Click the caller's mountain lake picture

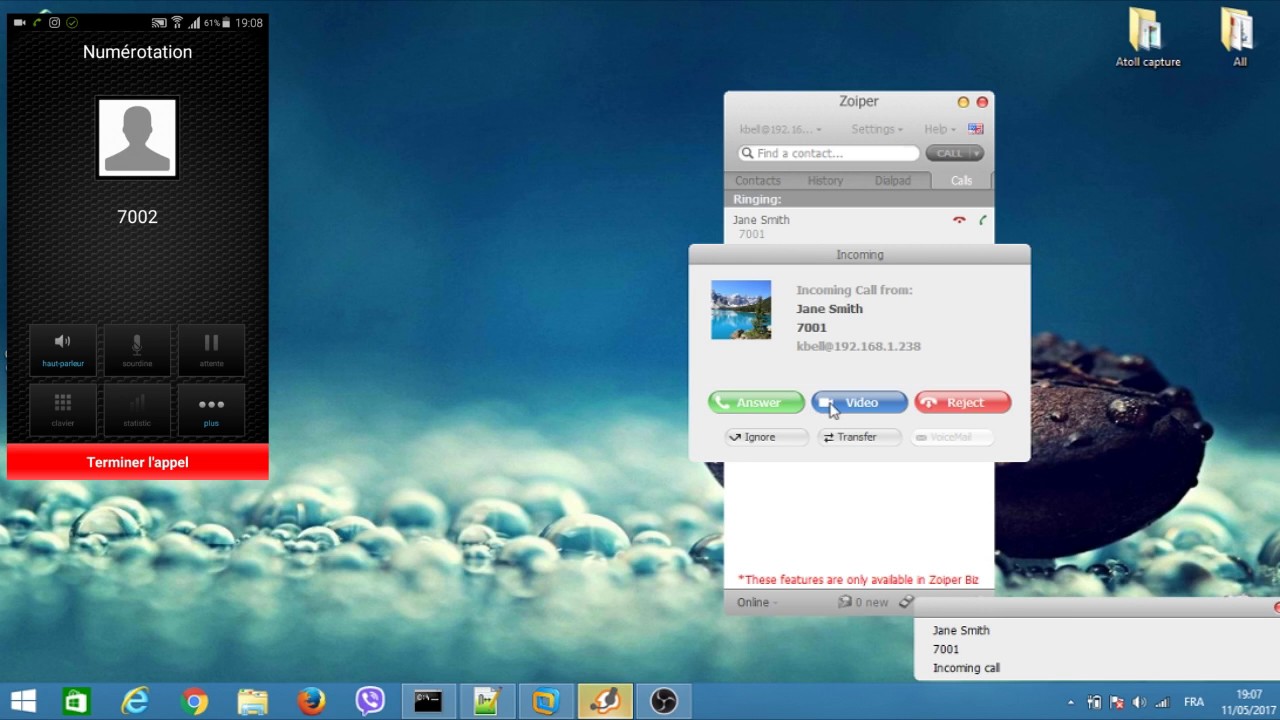tap(741, 310)
